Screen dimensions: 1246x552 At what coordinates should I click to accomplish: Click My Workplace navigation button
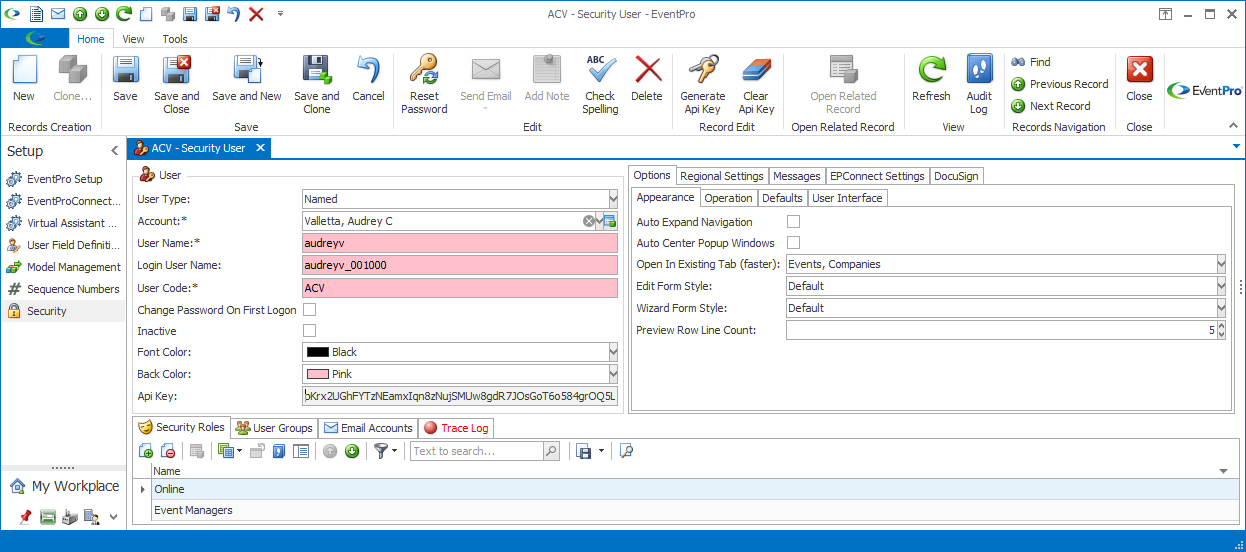coord(64,486)
